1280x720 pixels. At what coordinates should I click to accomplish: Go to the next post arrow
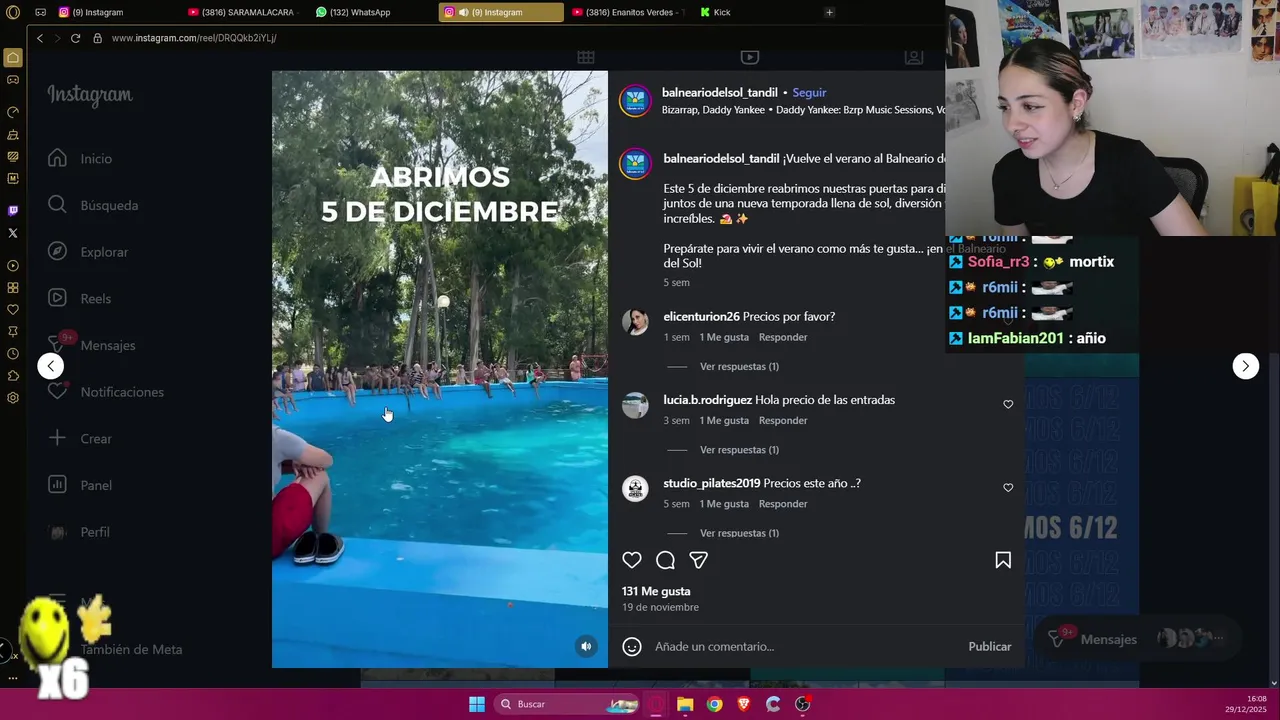pos(1245,366)
